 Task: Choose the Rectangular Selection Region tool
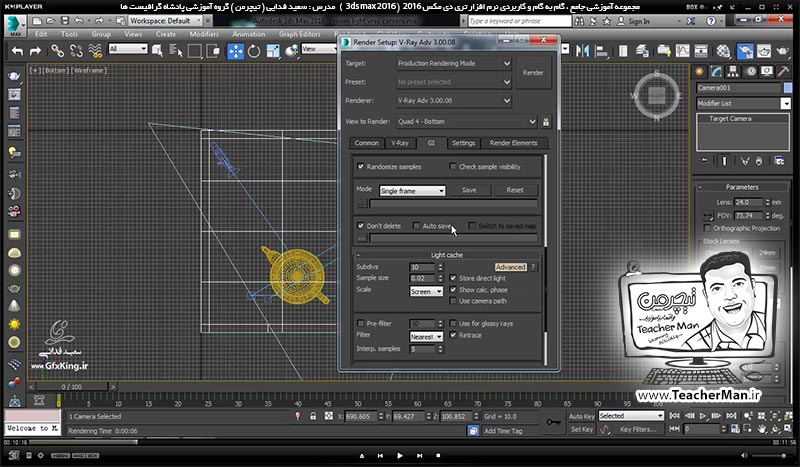pyautogui.click(x=194, y=51)
